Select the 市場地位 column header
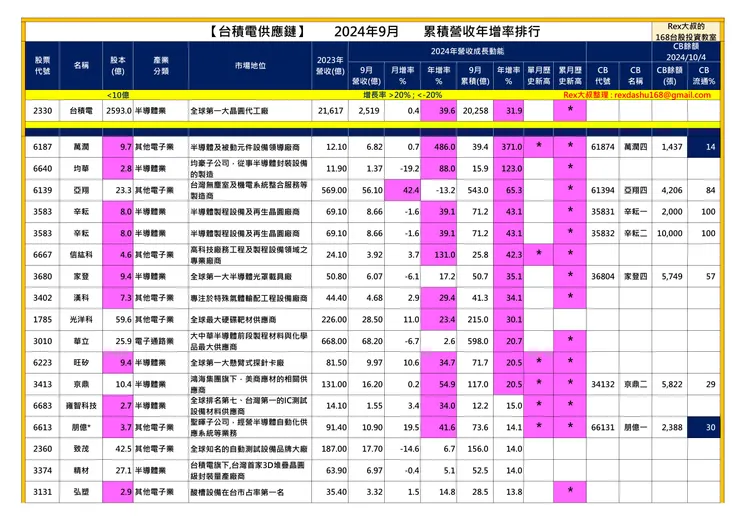 tap(250, 66)
